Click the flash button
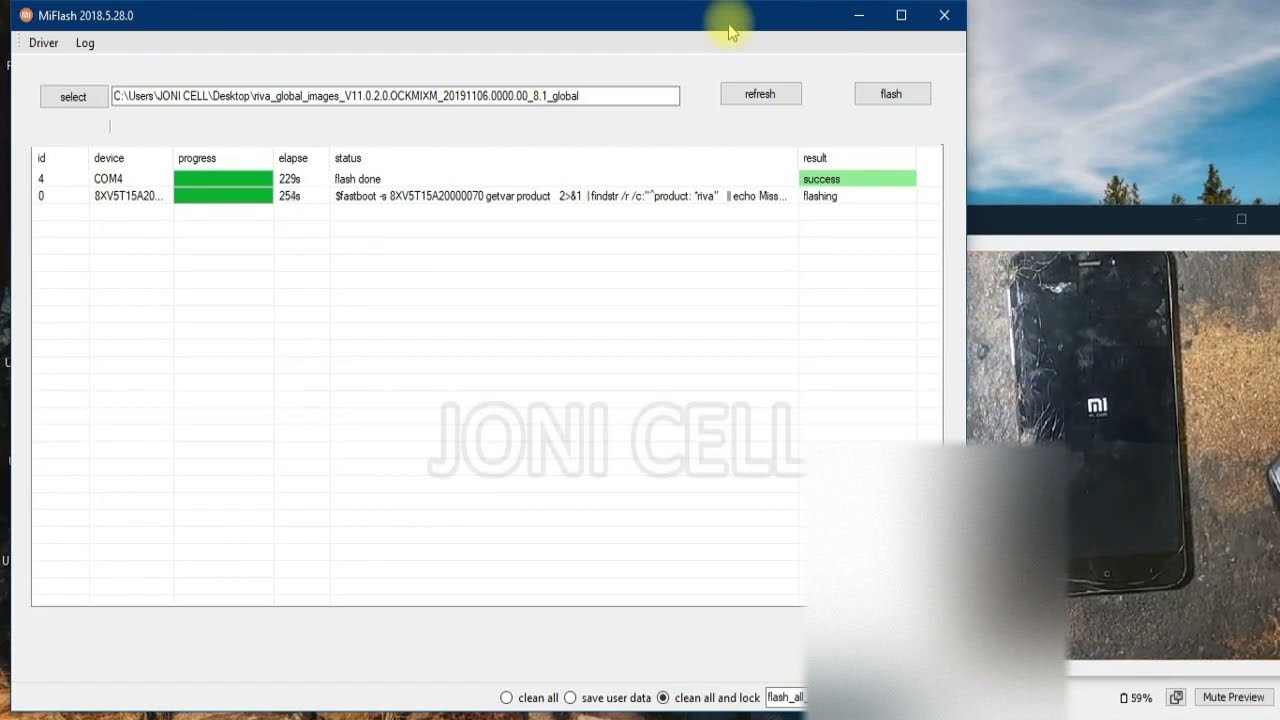1280x720 pixels. click(x=892, y=94)
